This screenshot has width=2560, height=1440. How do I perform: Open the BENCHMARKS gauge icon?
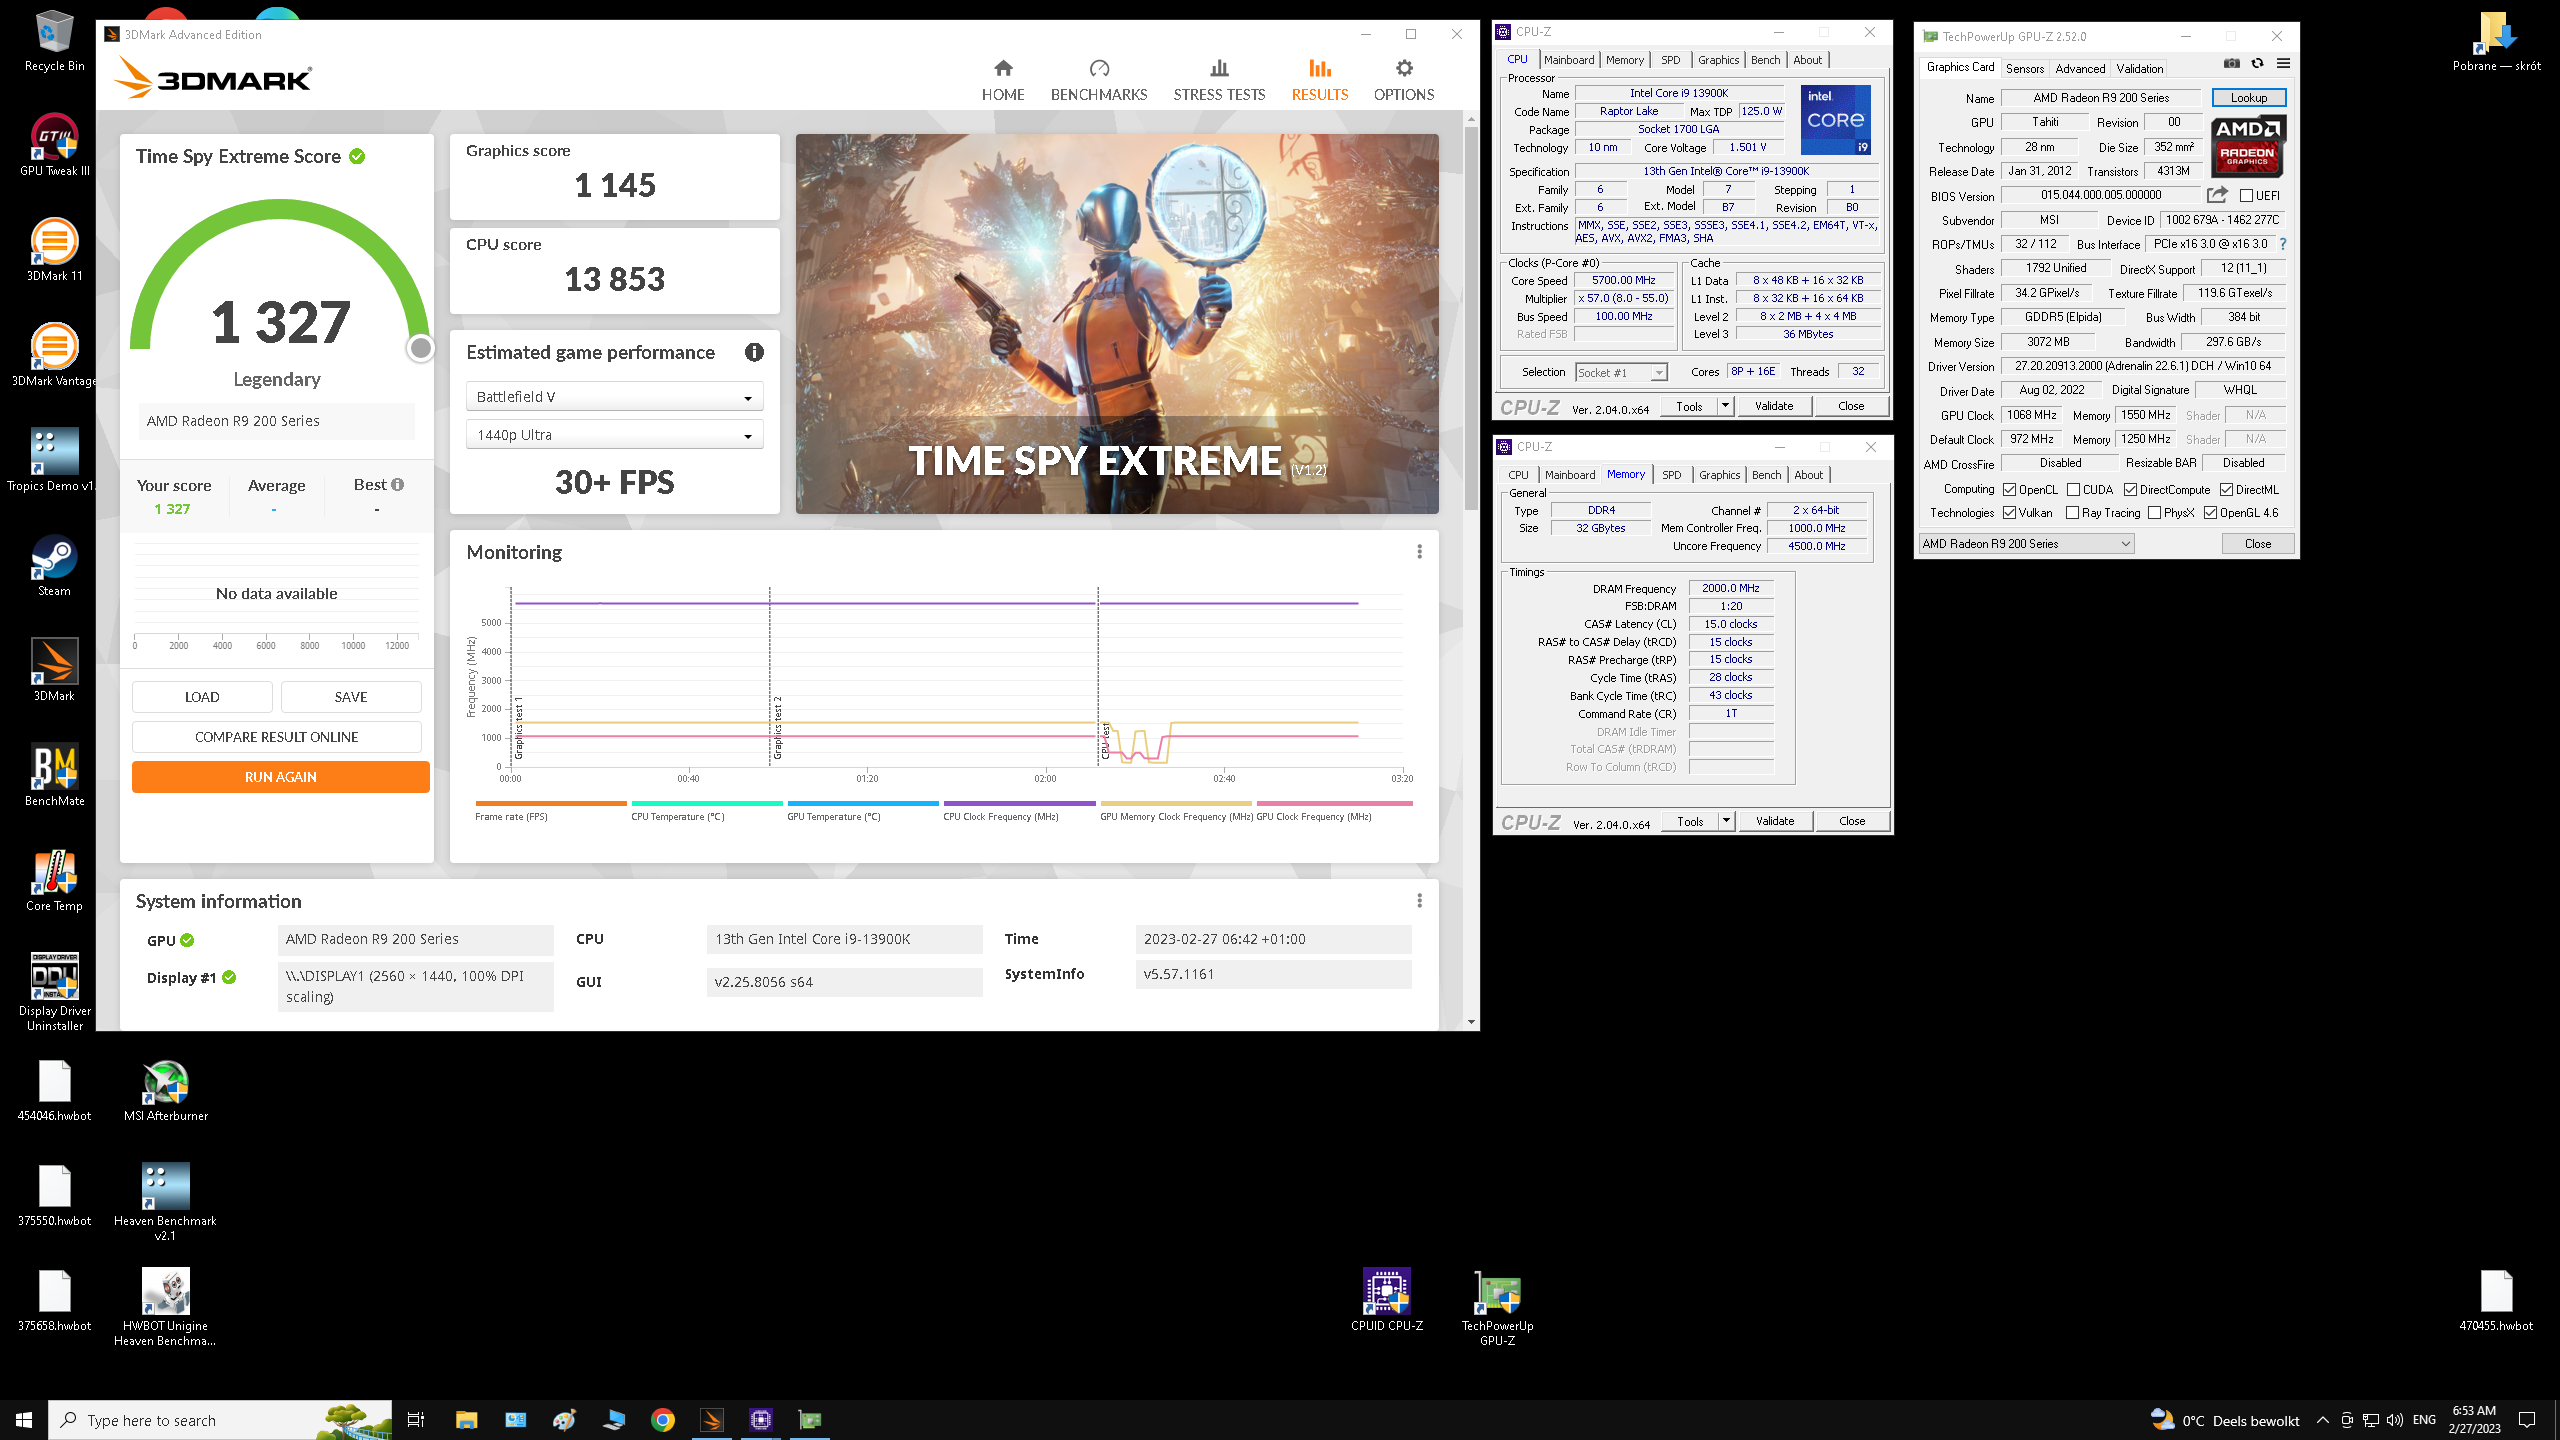pyautogui.click(x=1099, y=68)
